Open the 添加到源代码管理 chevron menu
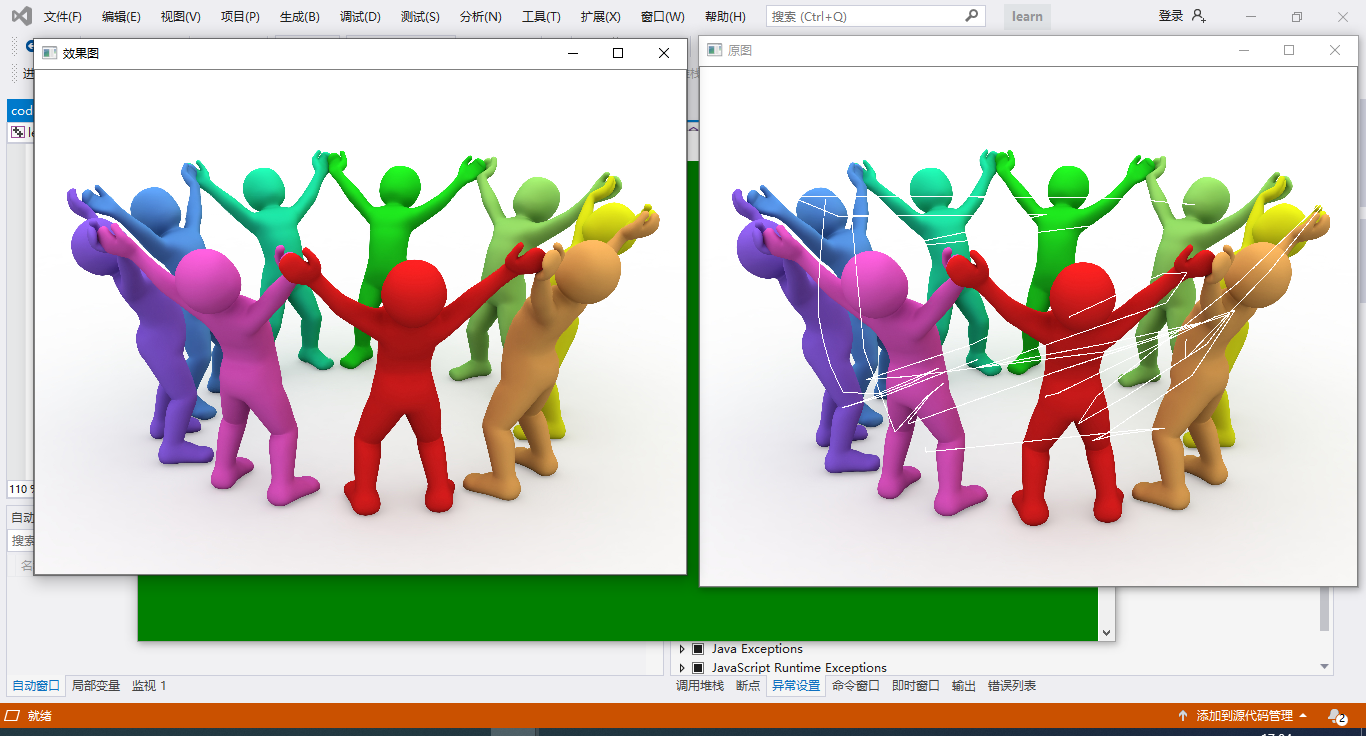The image size is (1366, 736). click(x=1302, y=715)
